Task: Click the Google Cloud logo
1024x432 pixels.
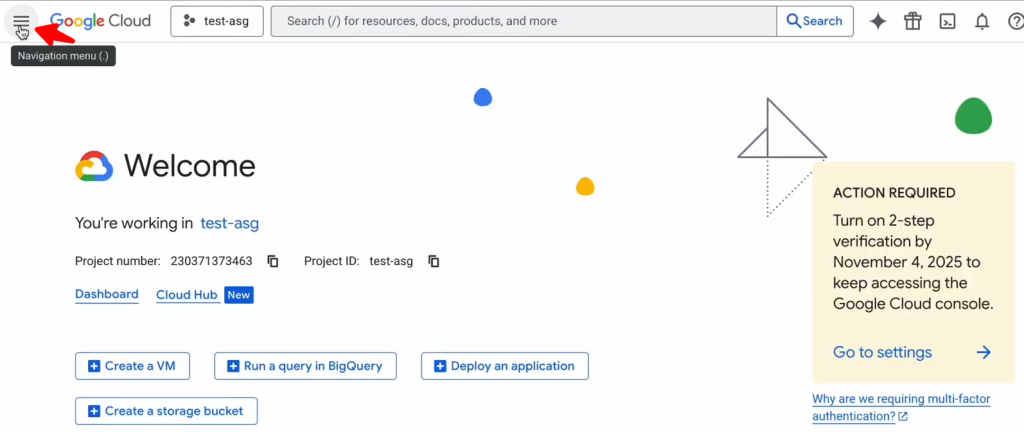Action: point(100,21)
